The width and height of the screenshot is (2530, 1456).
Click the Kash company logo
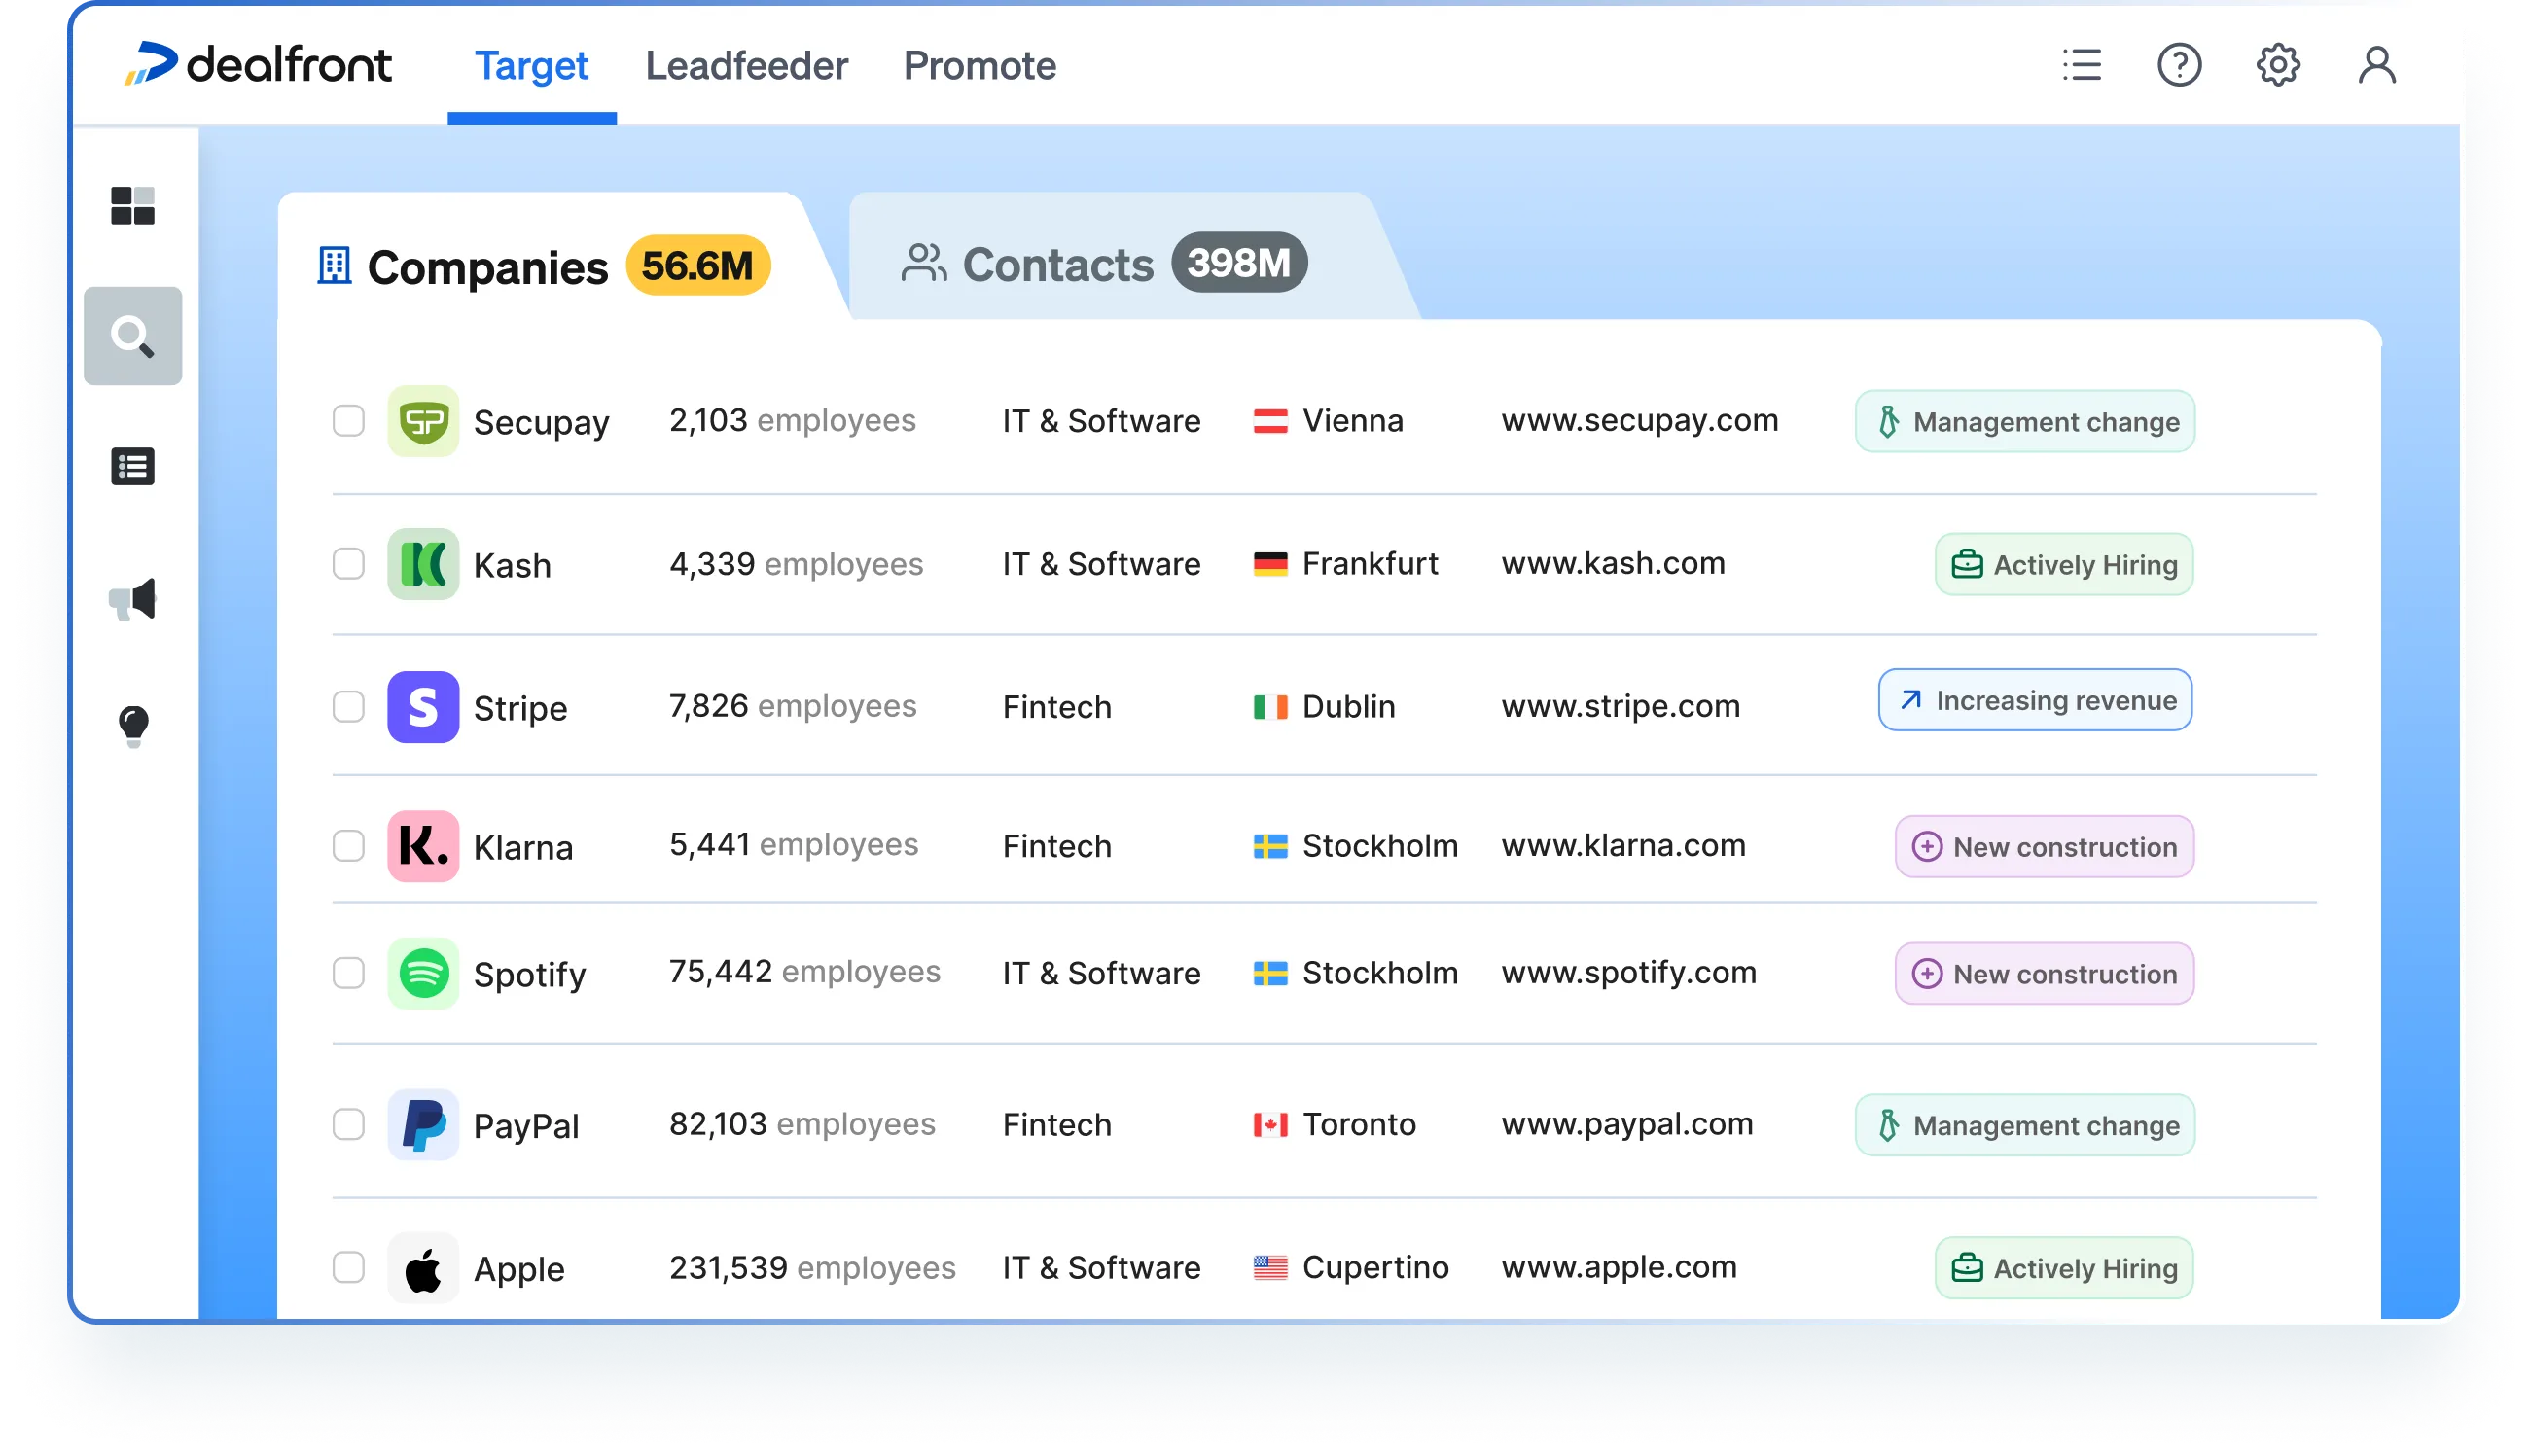click(423, 564)
